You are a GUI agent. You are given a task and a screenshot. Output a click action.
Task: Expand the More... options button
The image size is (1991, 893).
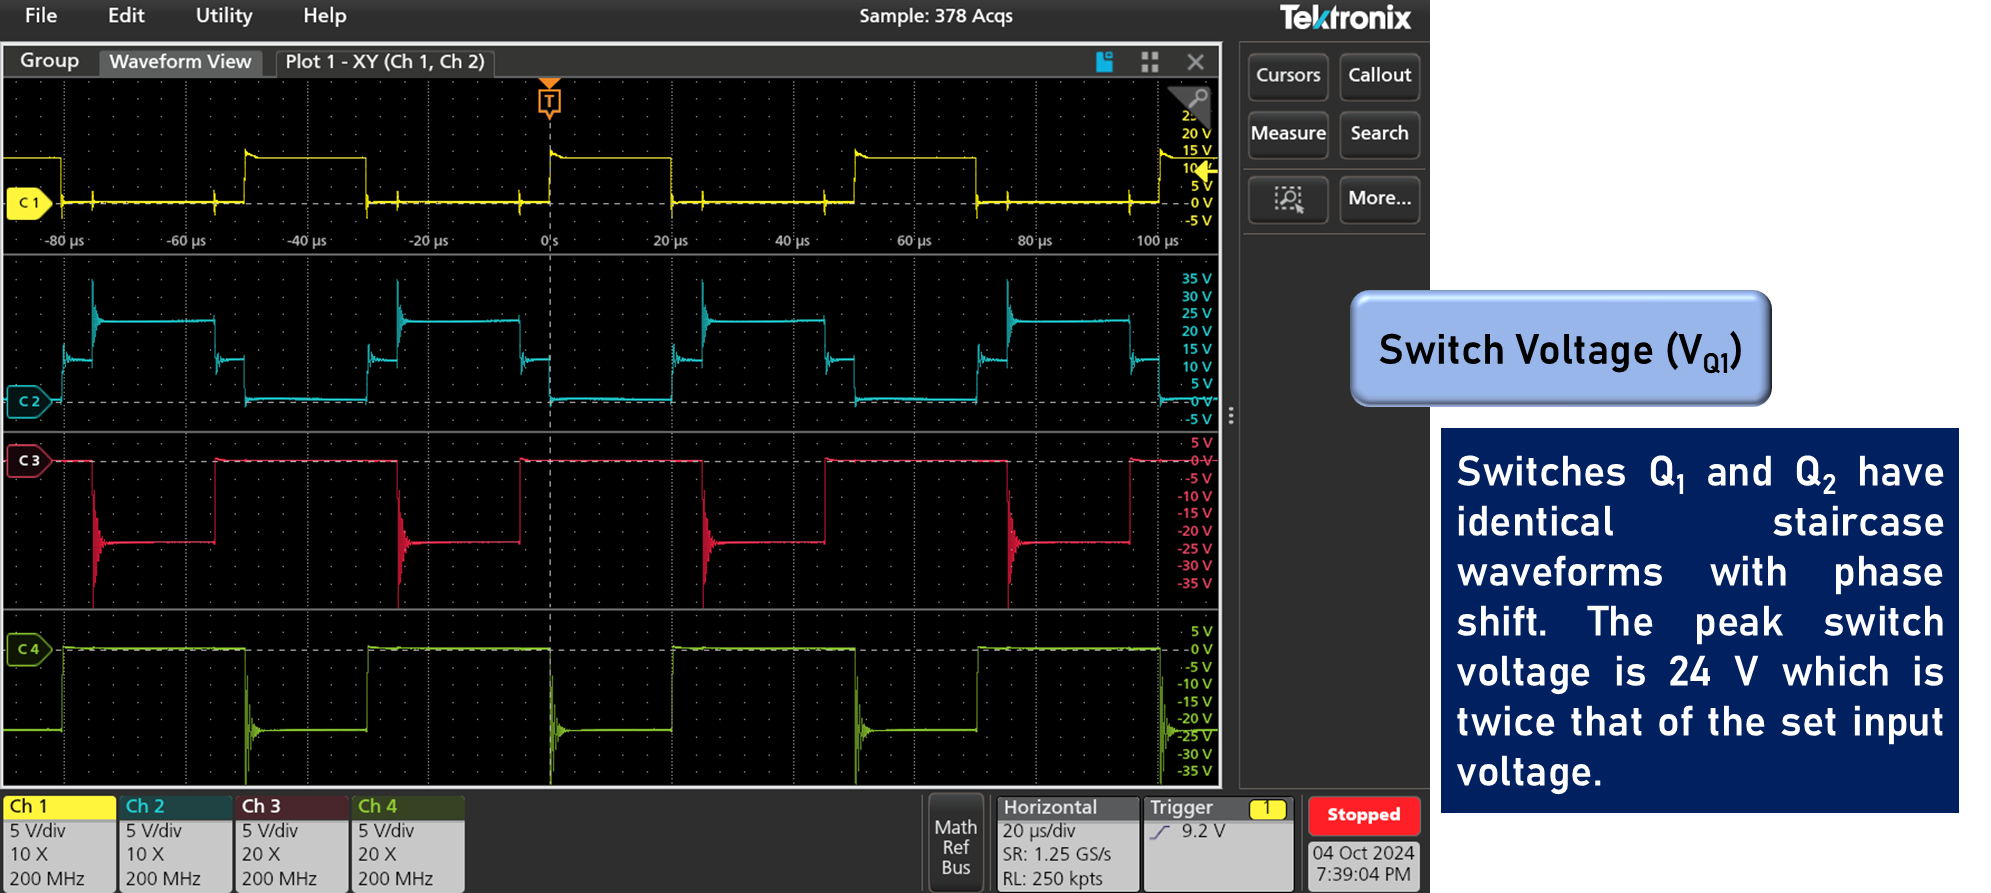1379,199
